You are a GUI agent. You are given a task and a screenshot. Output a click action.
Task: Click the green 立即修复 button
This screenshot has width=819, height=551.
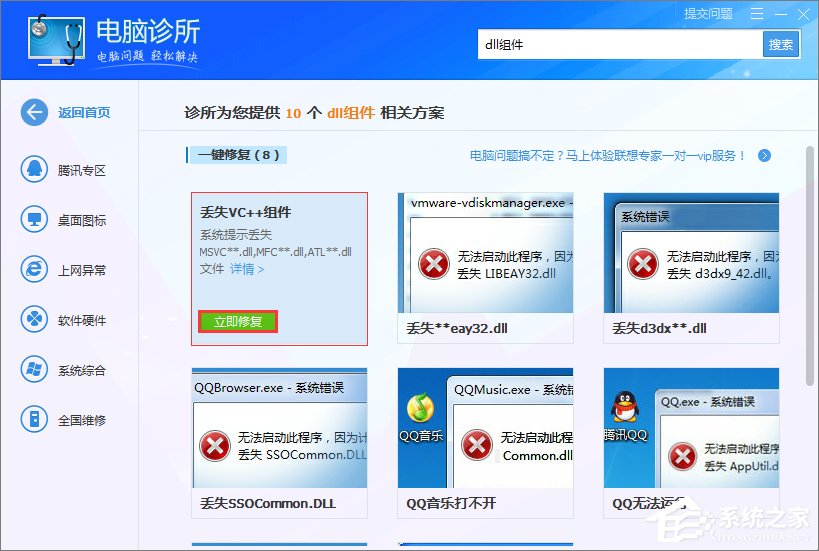click(x=238, y=321)
